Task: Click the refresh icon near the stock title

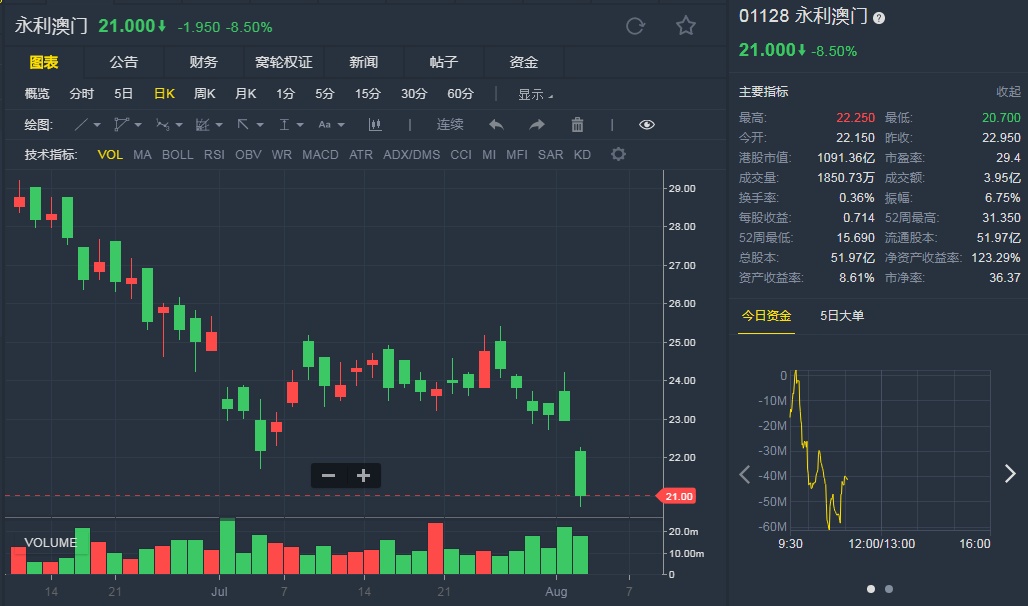Action: [x=635, y=26]
